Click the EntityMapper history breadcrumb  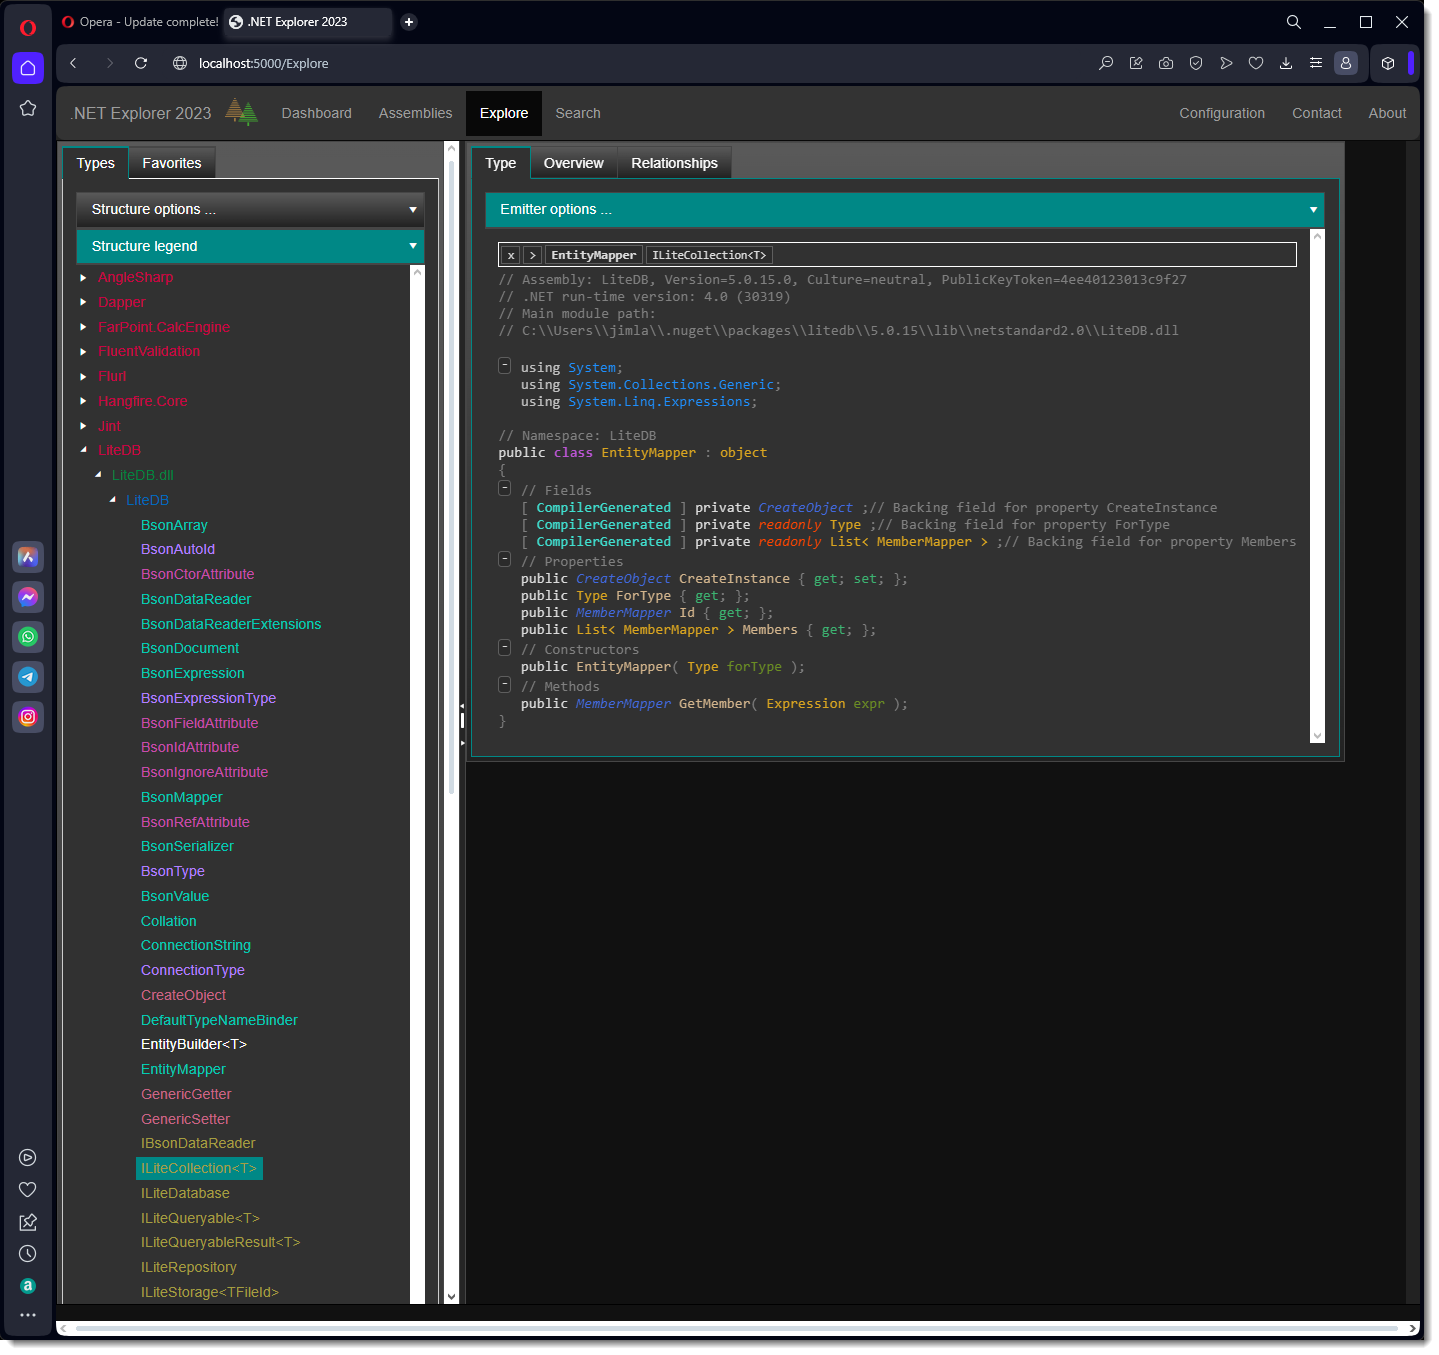(594, 256)
